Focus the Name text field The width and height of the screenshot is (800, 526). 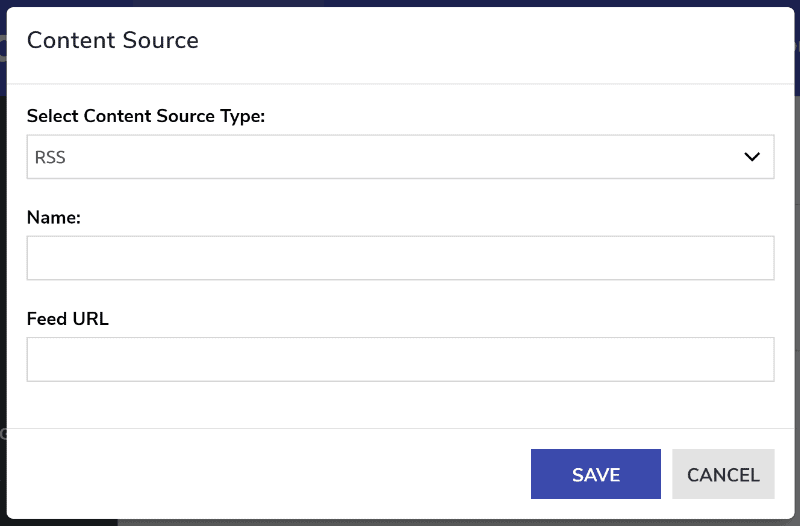(x=401, y=258)
